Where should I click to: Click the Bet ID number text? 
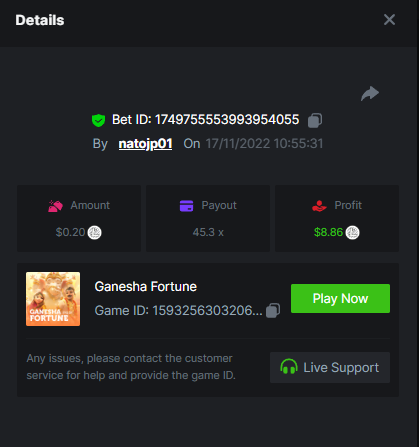[227, 120]
